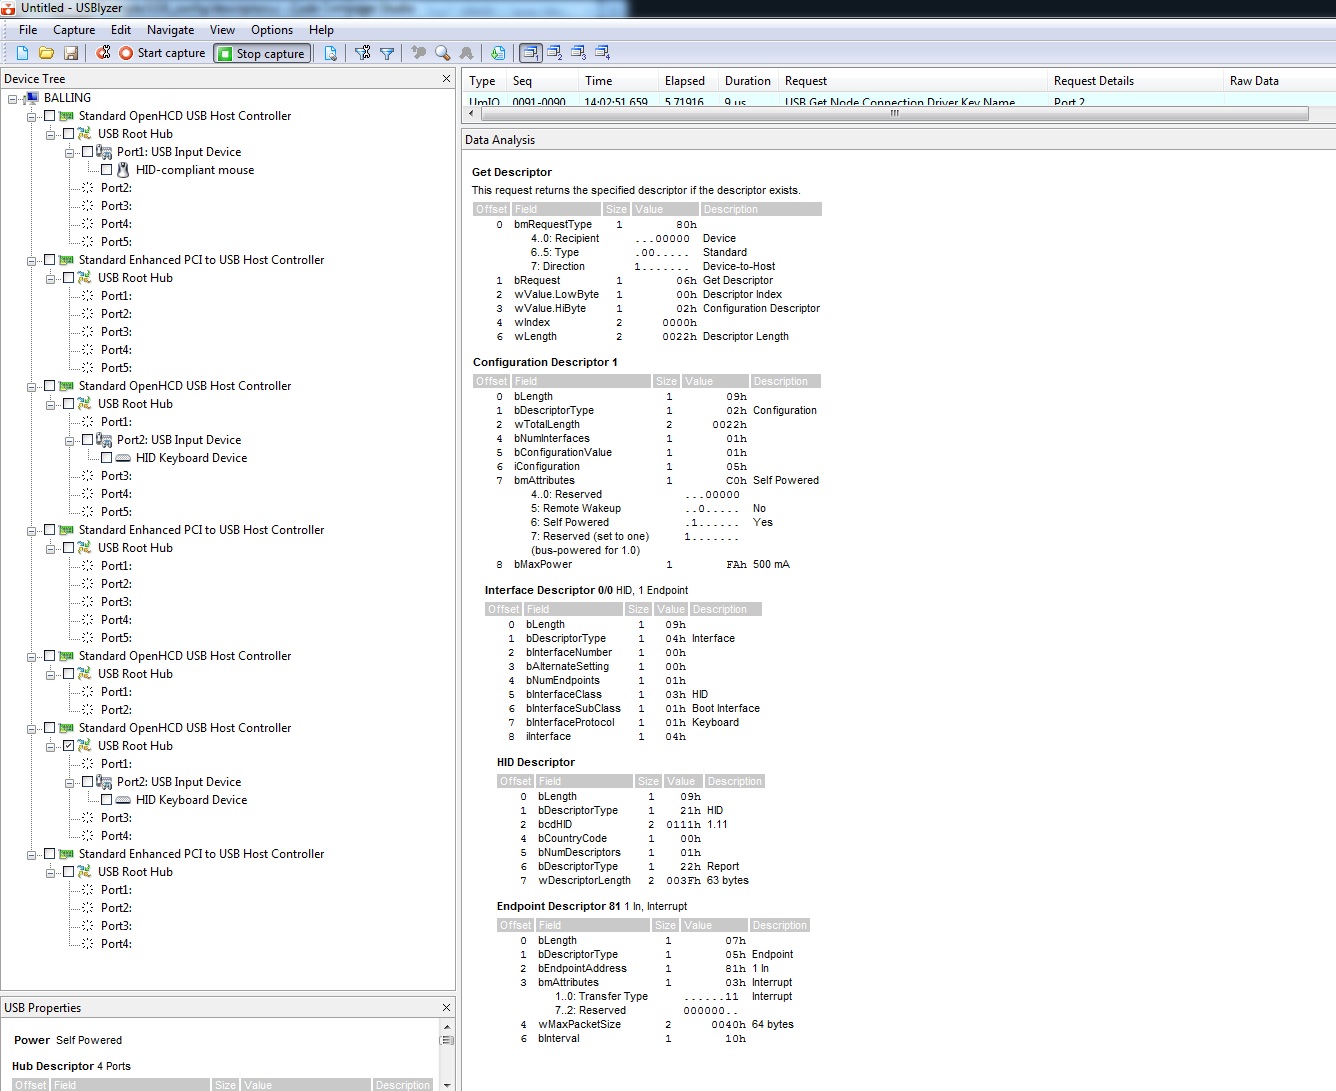Tick the Port1: USB Input Device checkbox

(x=88, y=152)
